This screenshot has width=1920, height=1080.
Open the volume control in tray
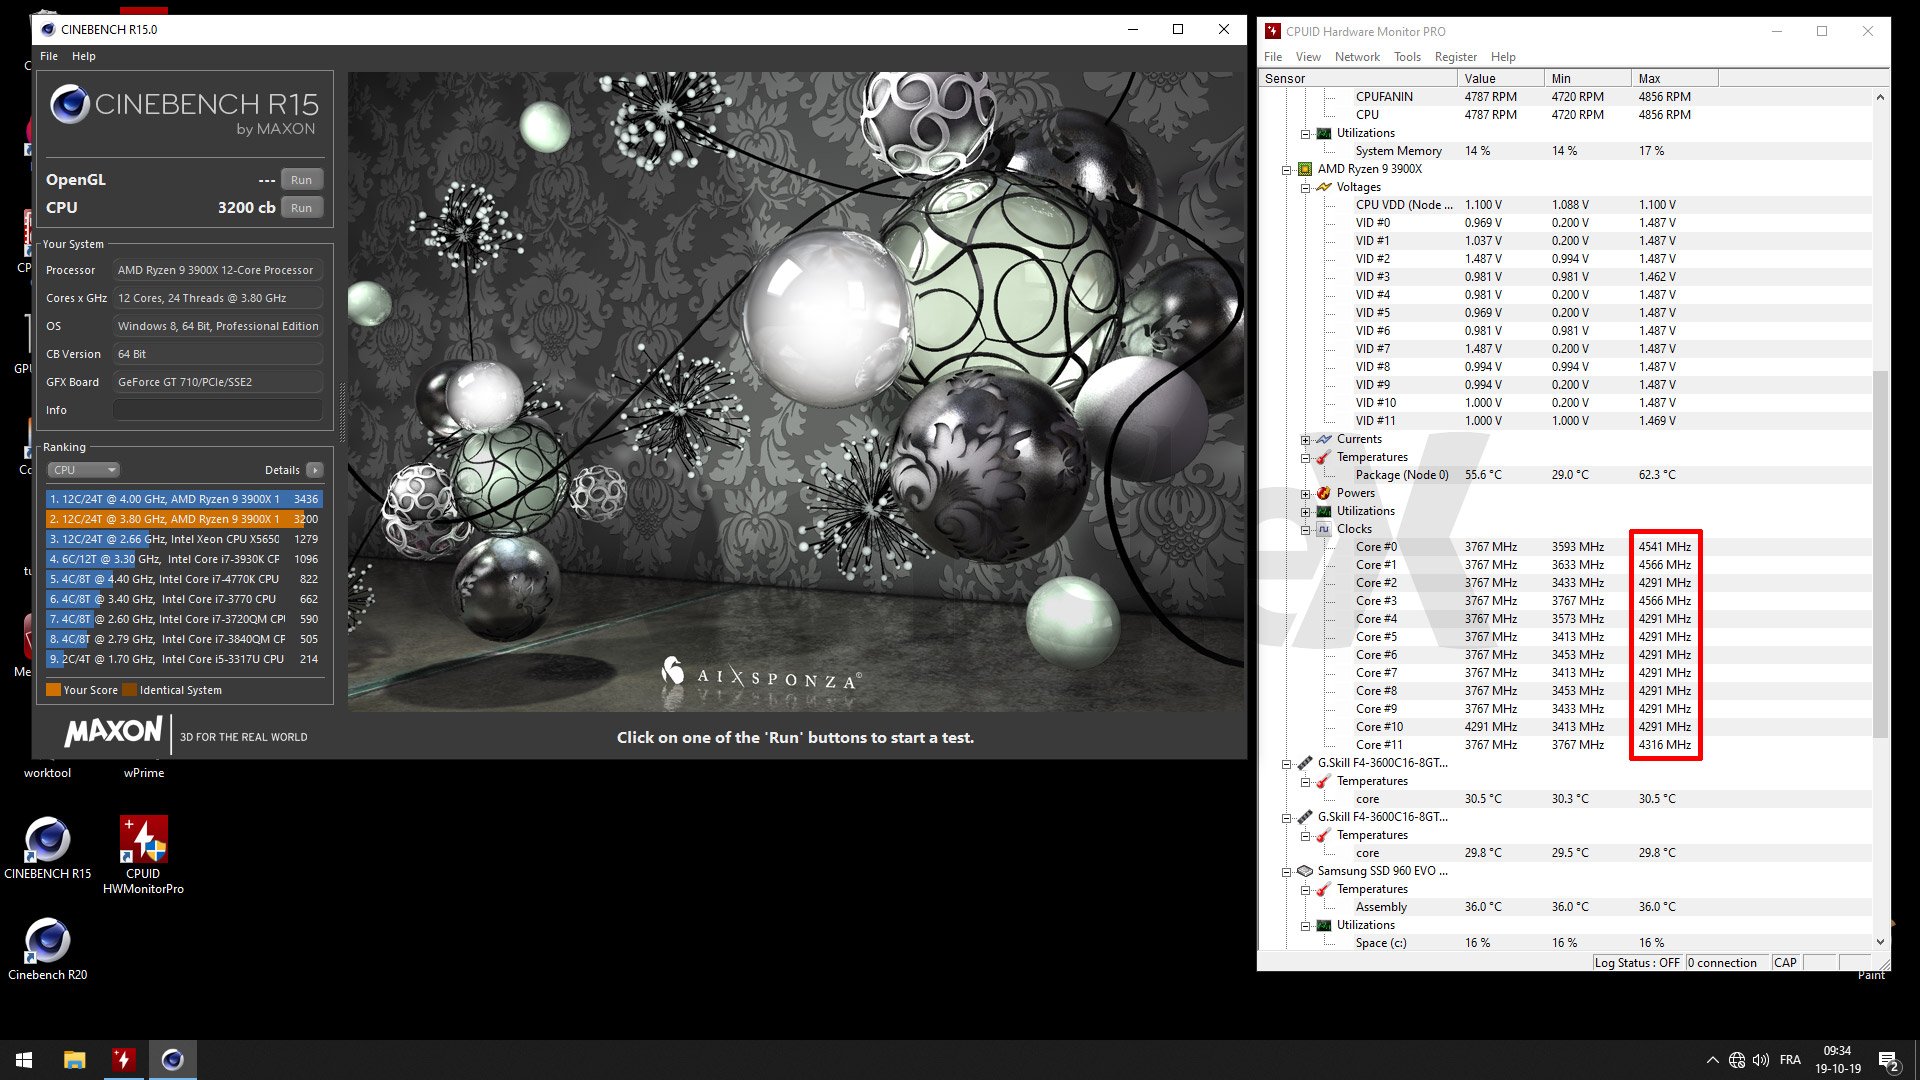click(x=1761, y=1060)
